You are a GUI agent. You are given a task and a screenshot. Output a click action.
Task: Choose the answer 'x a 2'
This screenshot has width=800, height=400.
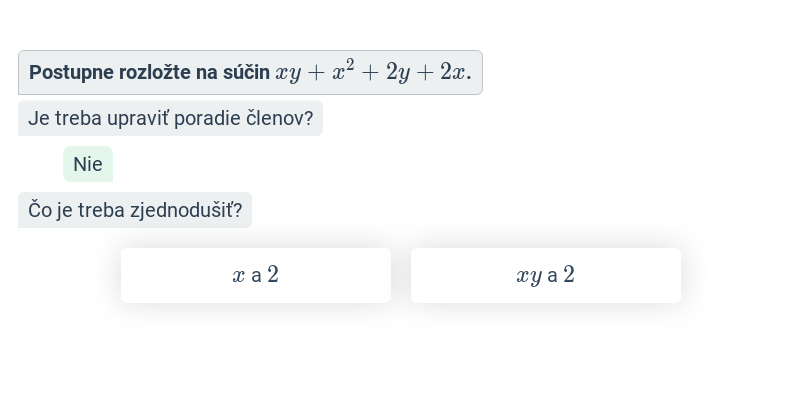click(x=256, y=276)
